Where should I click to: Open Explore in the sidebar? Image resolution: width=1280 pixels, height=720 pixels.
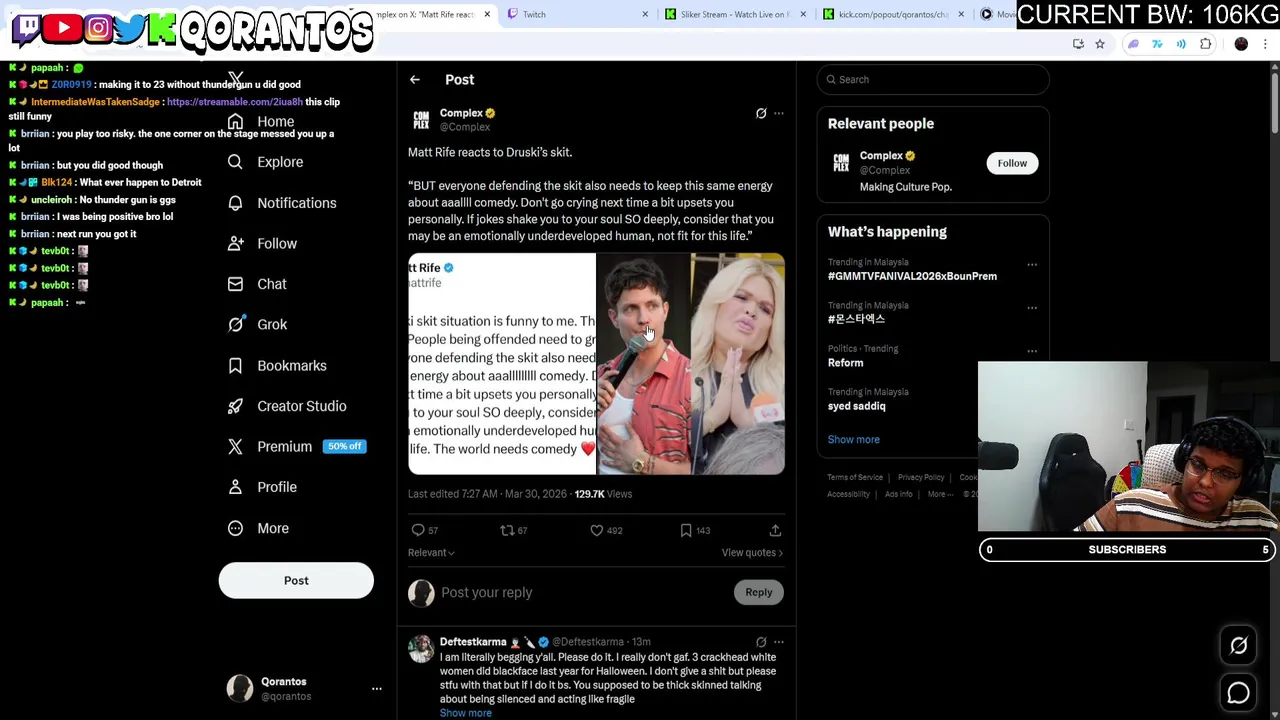pyautogui.click(x=265, y=162)
